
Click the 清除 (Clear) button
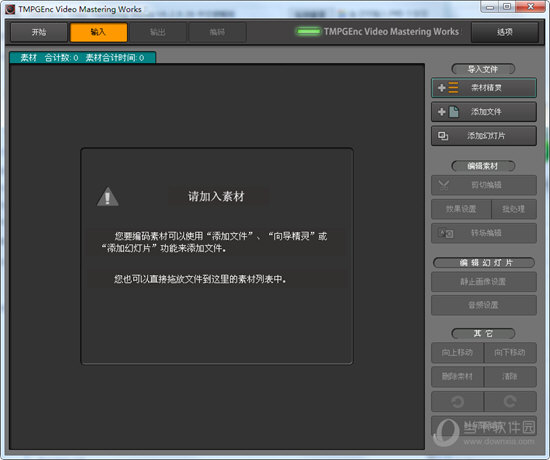510,376
